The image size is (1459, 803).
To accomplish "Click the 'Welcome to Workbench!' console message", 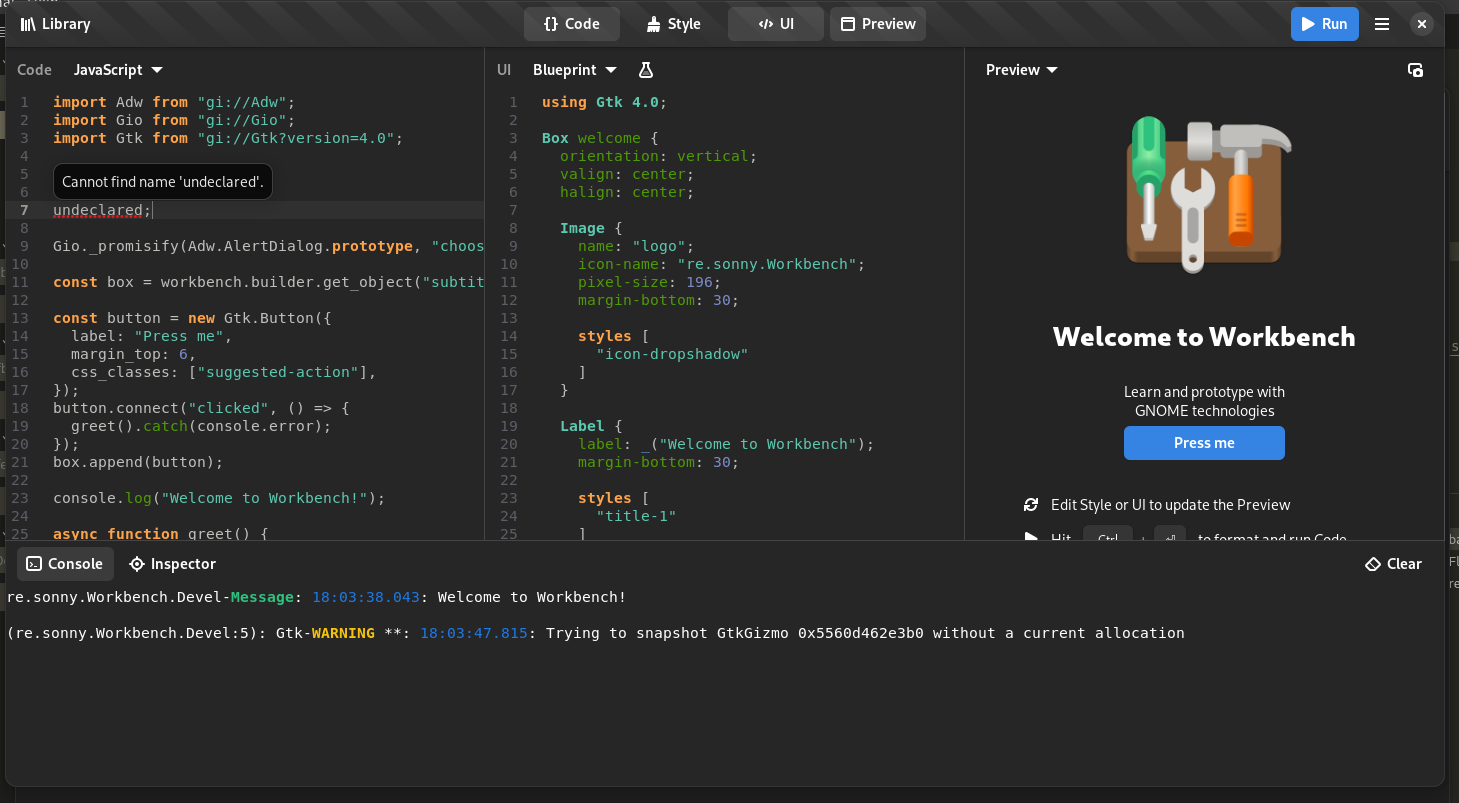I will click(317, 597).
